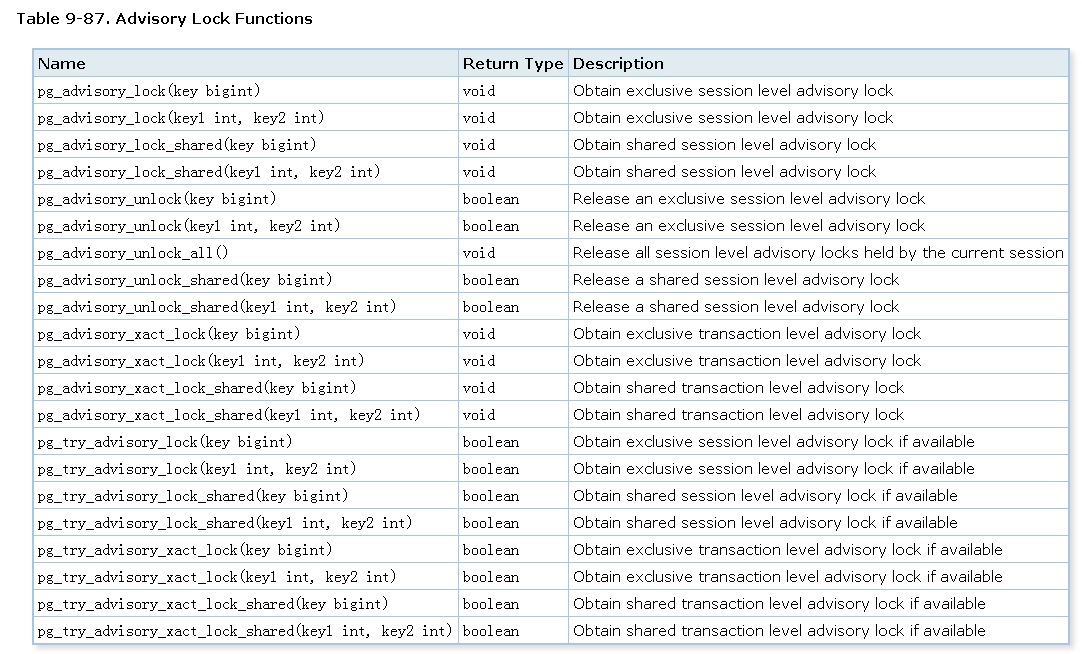Click description for pg_try_advisory_lock(key1 int, key2 int)
This screenshot has height=654, width=1082.
coord(773,469)
